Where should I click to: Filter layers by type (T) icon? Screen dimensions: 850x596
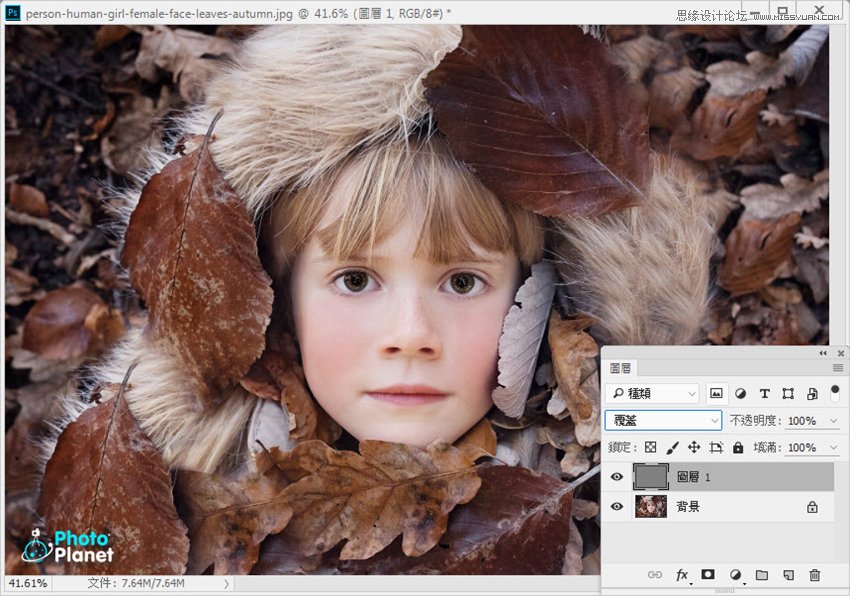[764, 394]
